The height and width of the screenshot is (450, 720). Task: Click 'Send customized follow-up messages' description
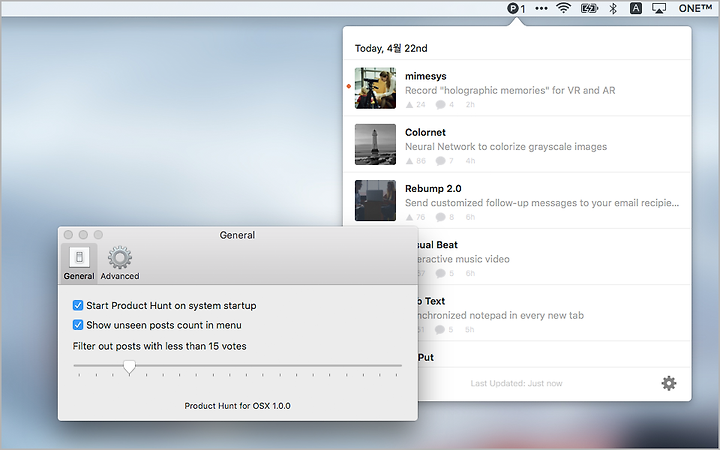click(542, 203)
